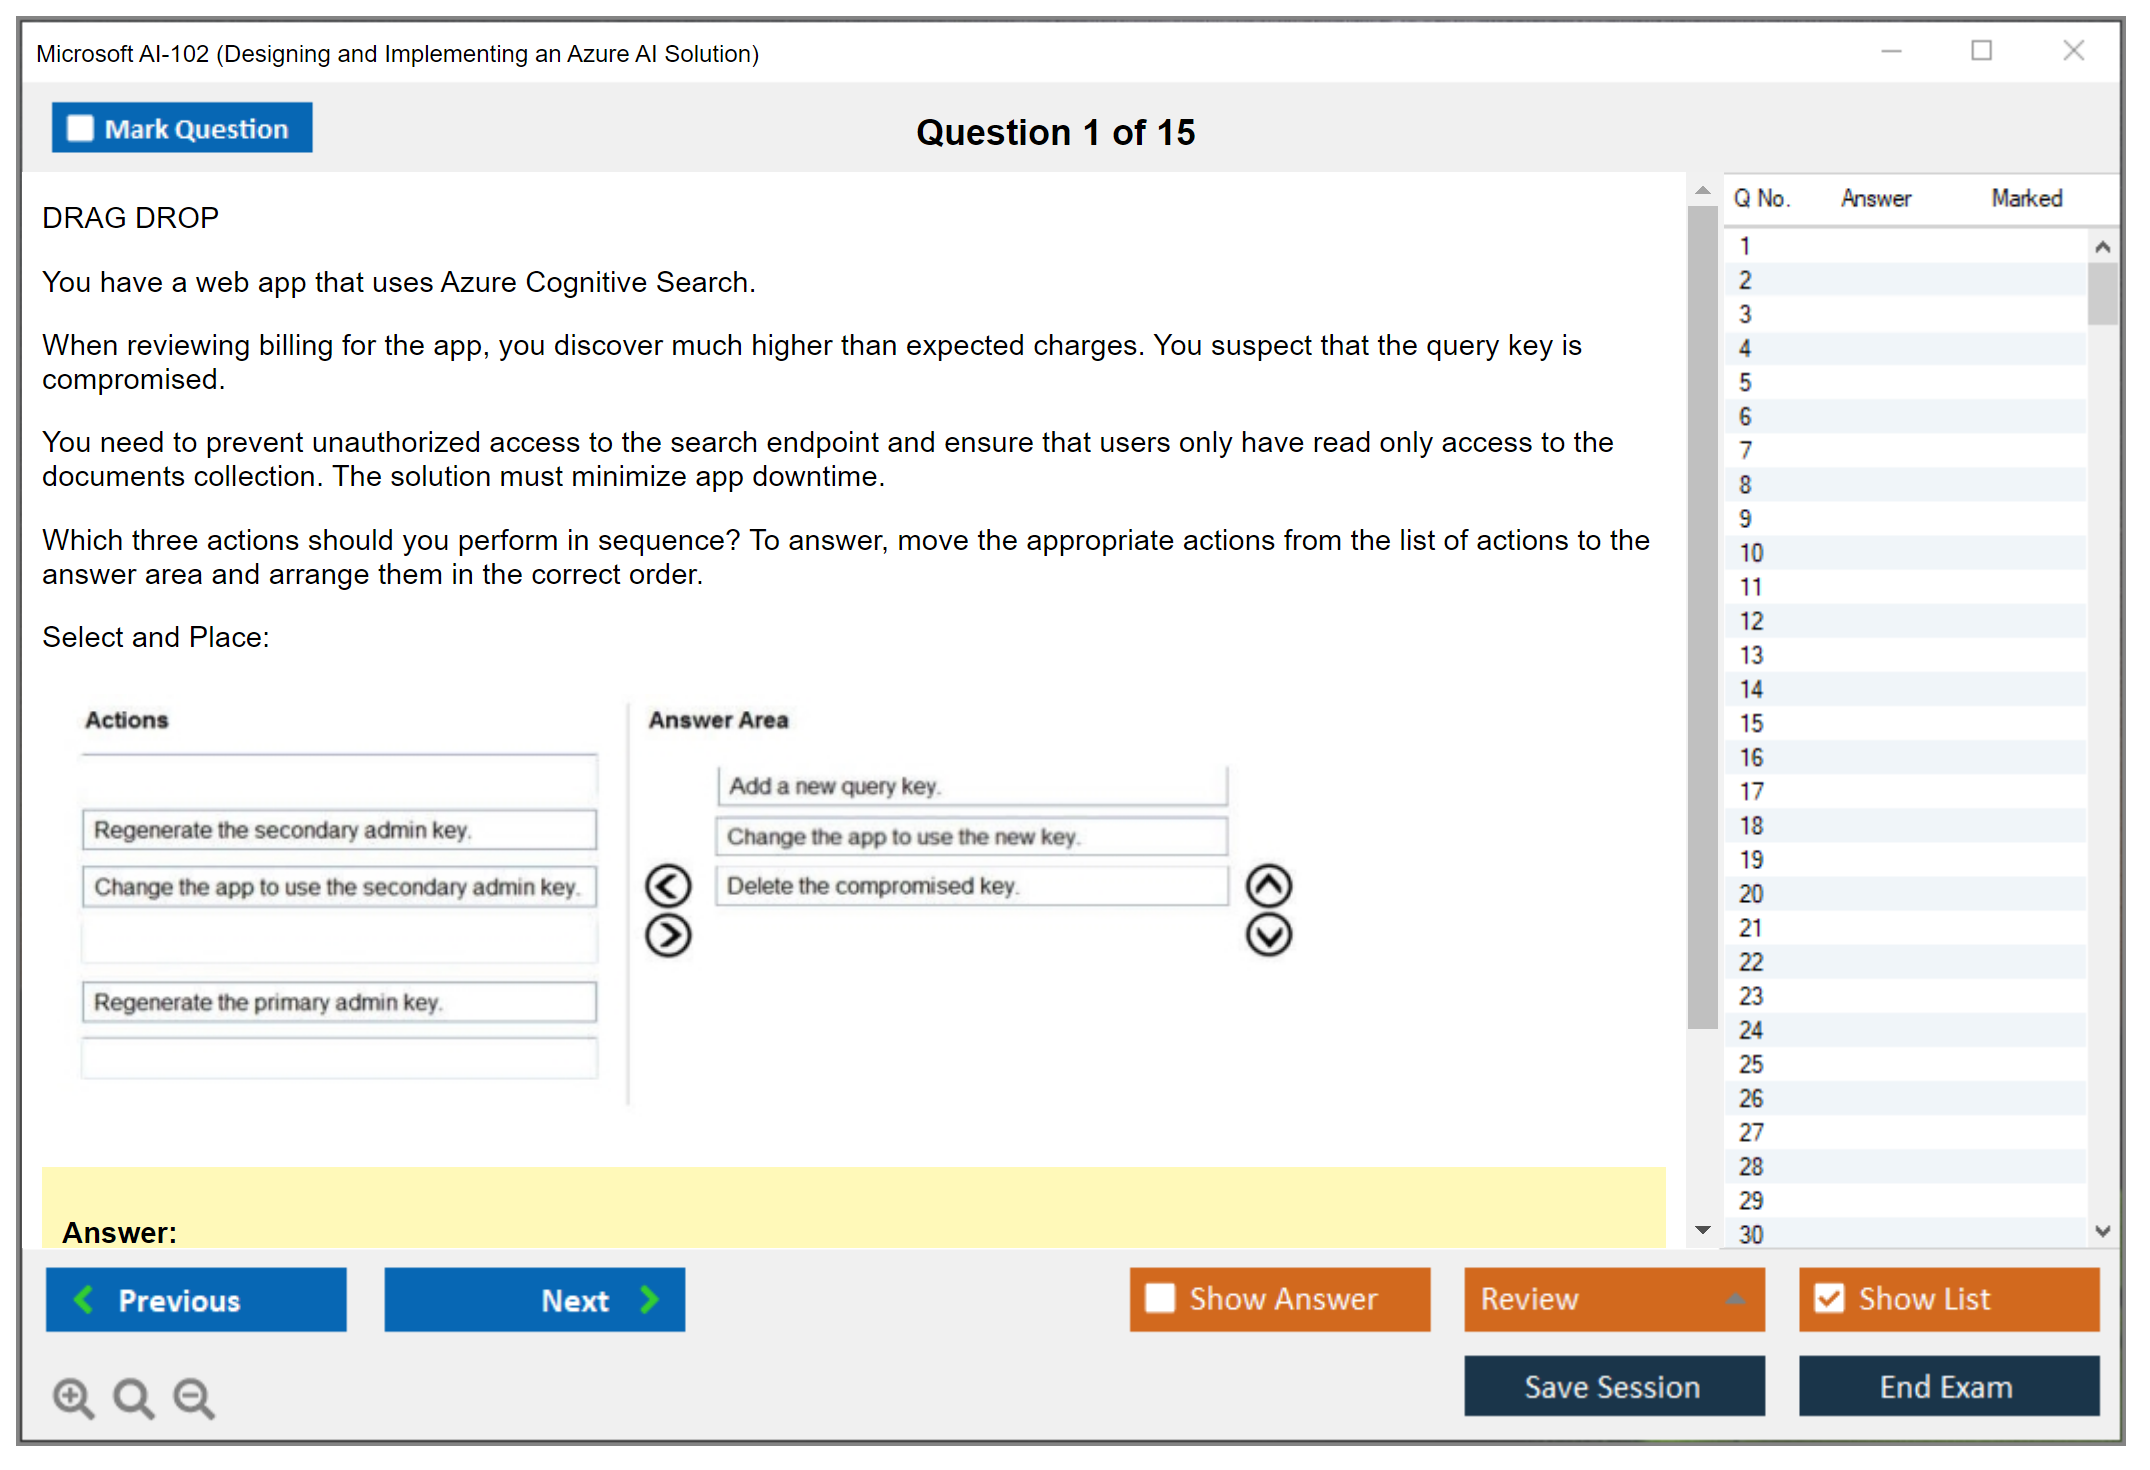Click the zoom-in magnifier icon
Viewport: 2150px width, 1470px height.
[73, 1398]
